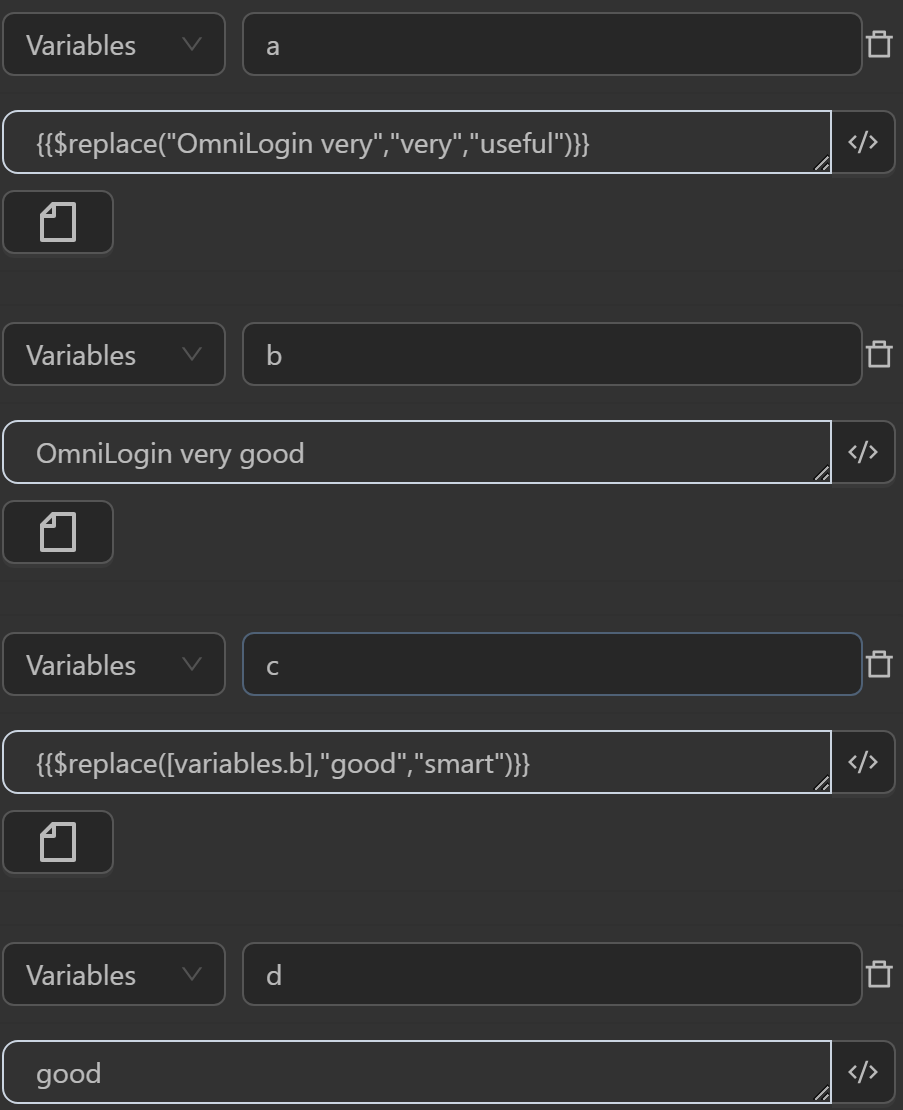
Task: Click file icon button below variable a
Action: 58,222
